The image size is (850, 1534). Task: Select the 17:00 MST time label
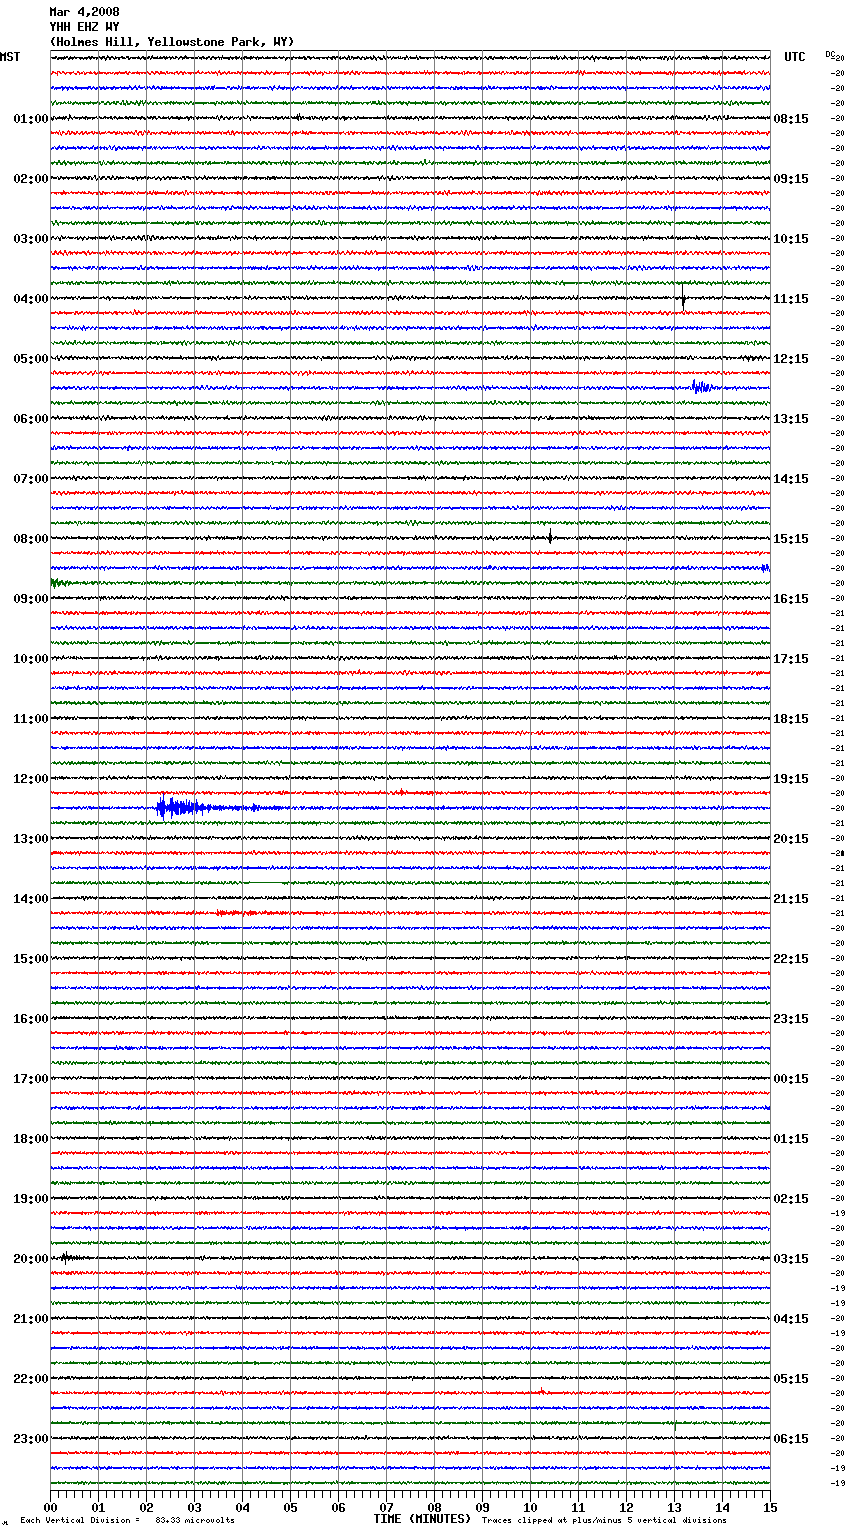pos(31,1079)
